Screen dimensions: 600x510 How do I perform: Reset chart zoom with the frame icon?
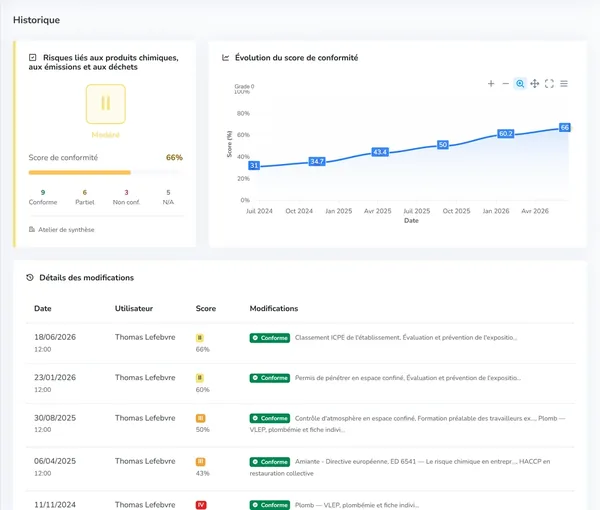coord(549,83)
